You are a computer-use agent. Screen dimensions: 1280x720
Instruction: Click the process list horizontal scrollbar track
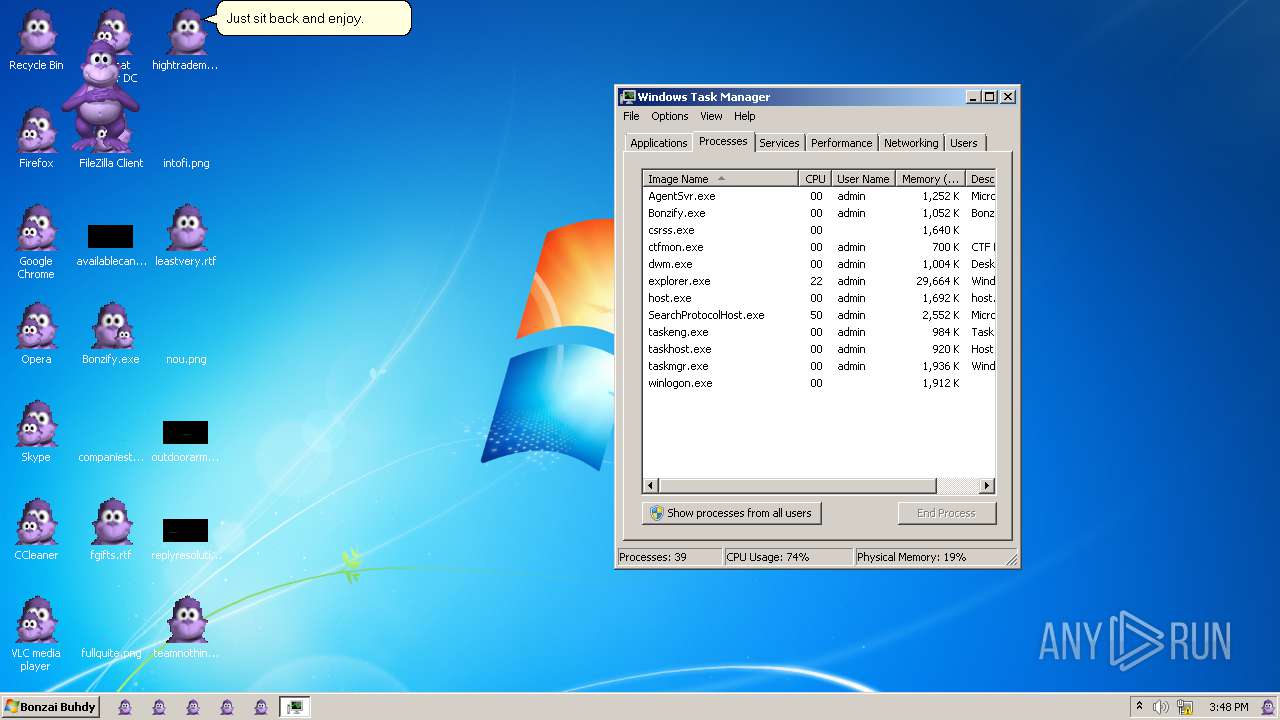(957, 486)
